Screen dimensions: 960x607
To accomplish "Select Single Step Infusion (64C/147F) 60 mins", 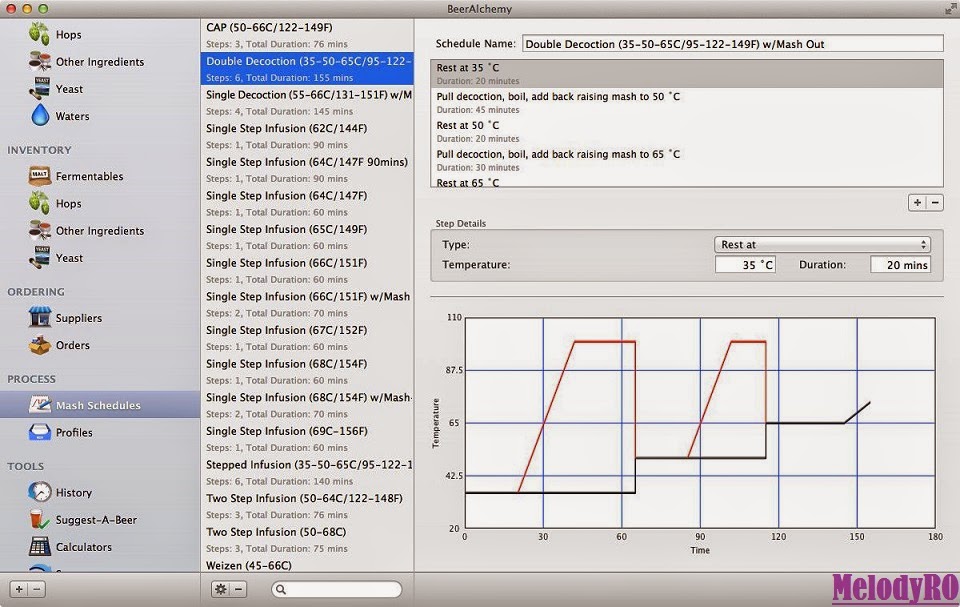I will click(x=307, y=203).
